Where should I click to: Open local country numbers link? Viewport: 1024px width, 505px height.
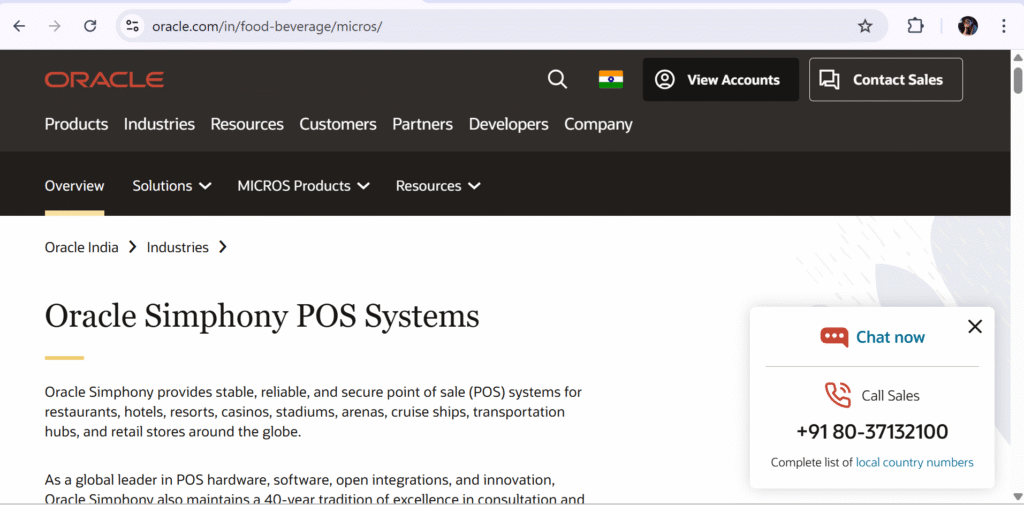(x=914, y=463)
